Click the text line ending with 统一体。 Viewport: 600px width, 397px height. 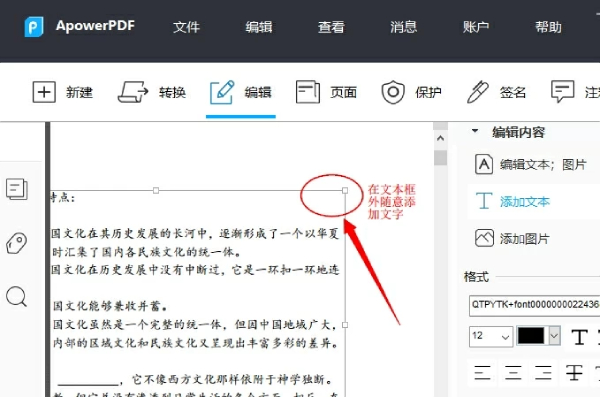147,252
